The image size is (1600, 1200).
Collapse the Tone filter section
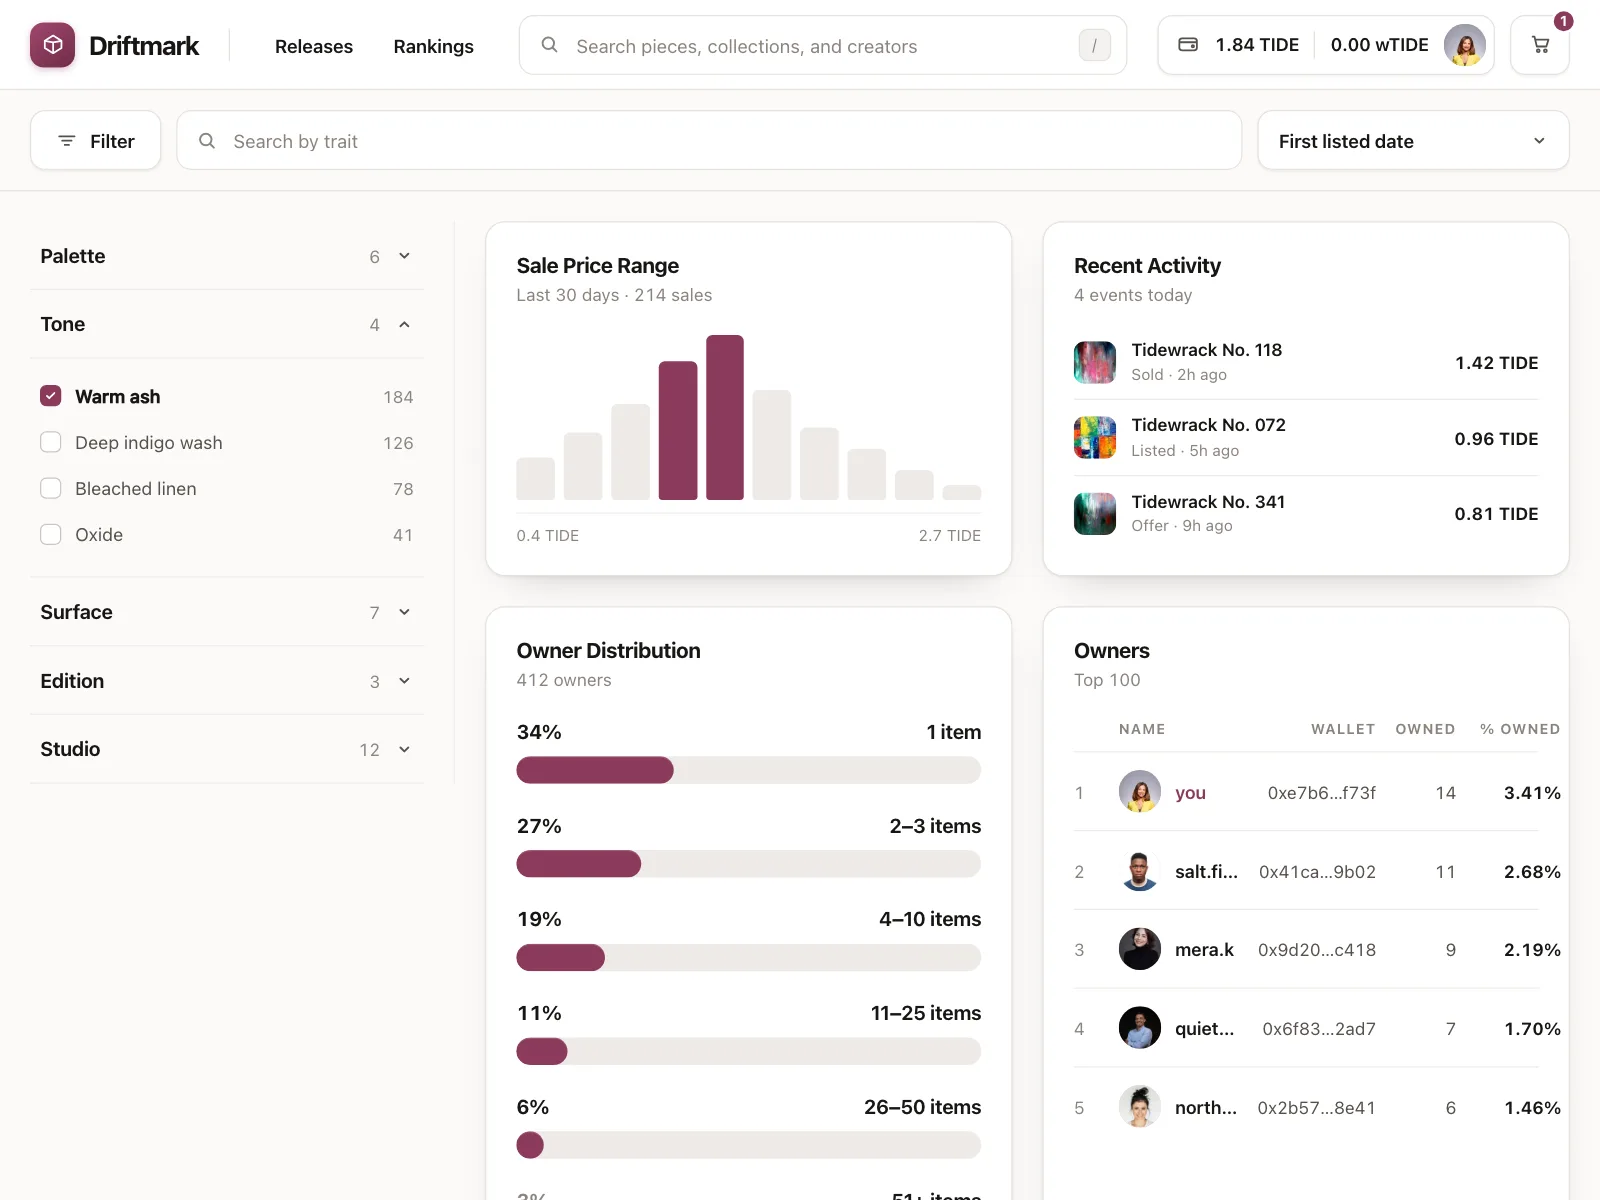click(x=227, y=324)
